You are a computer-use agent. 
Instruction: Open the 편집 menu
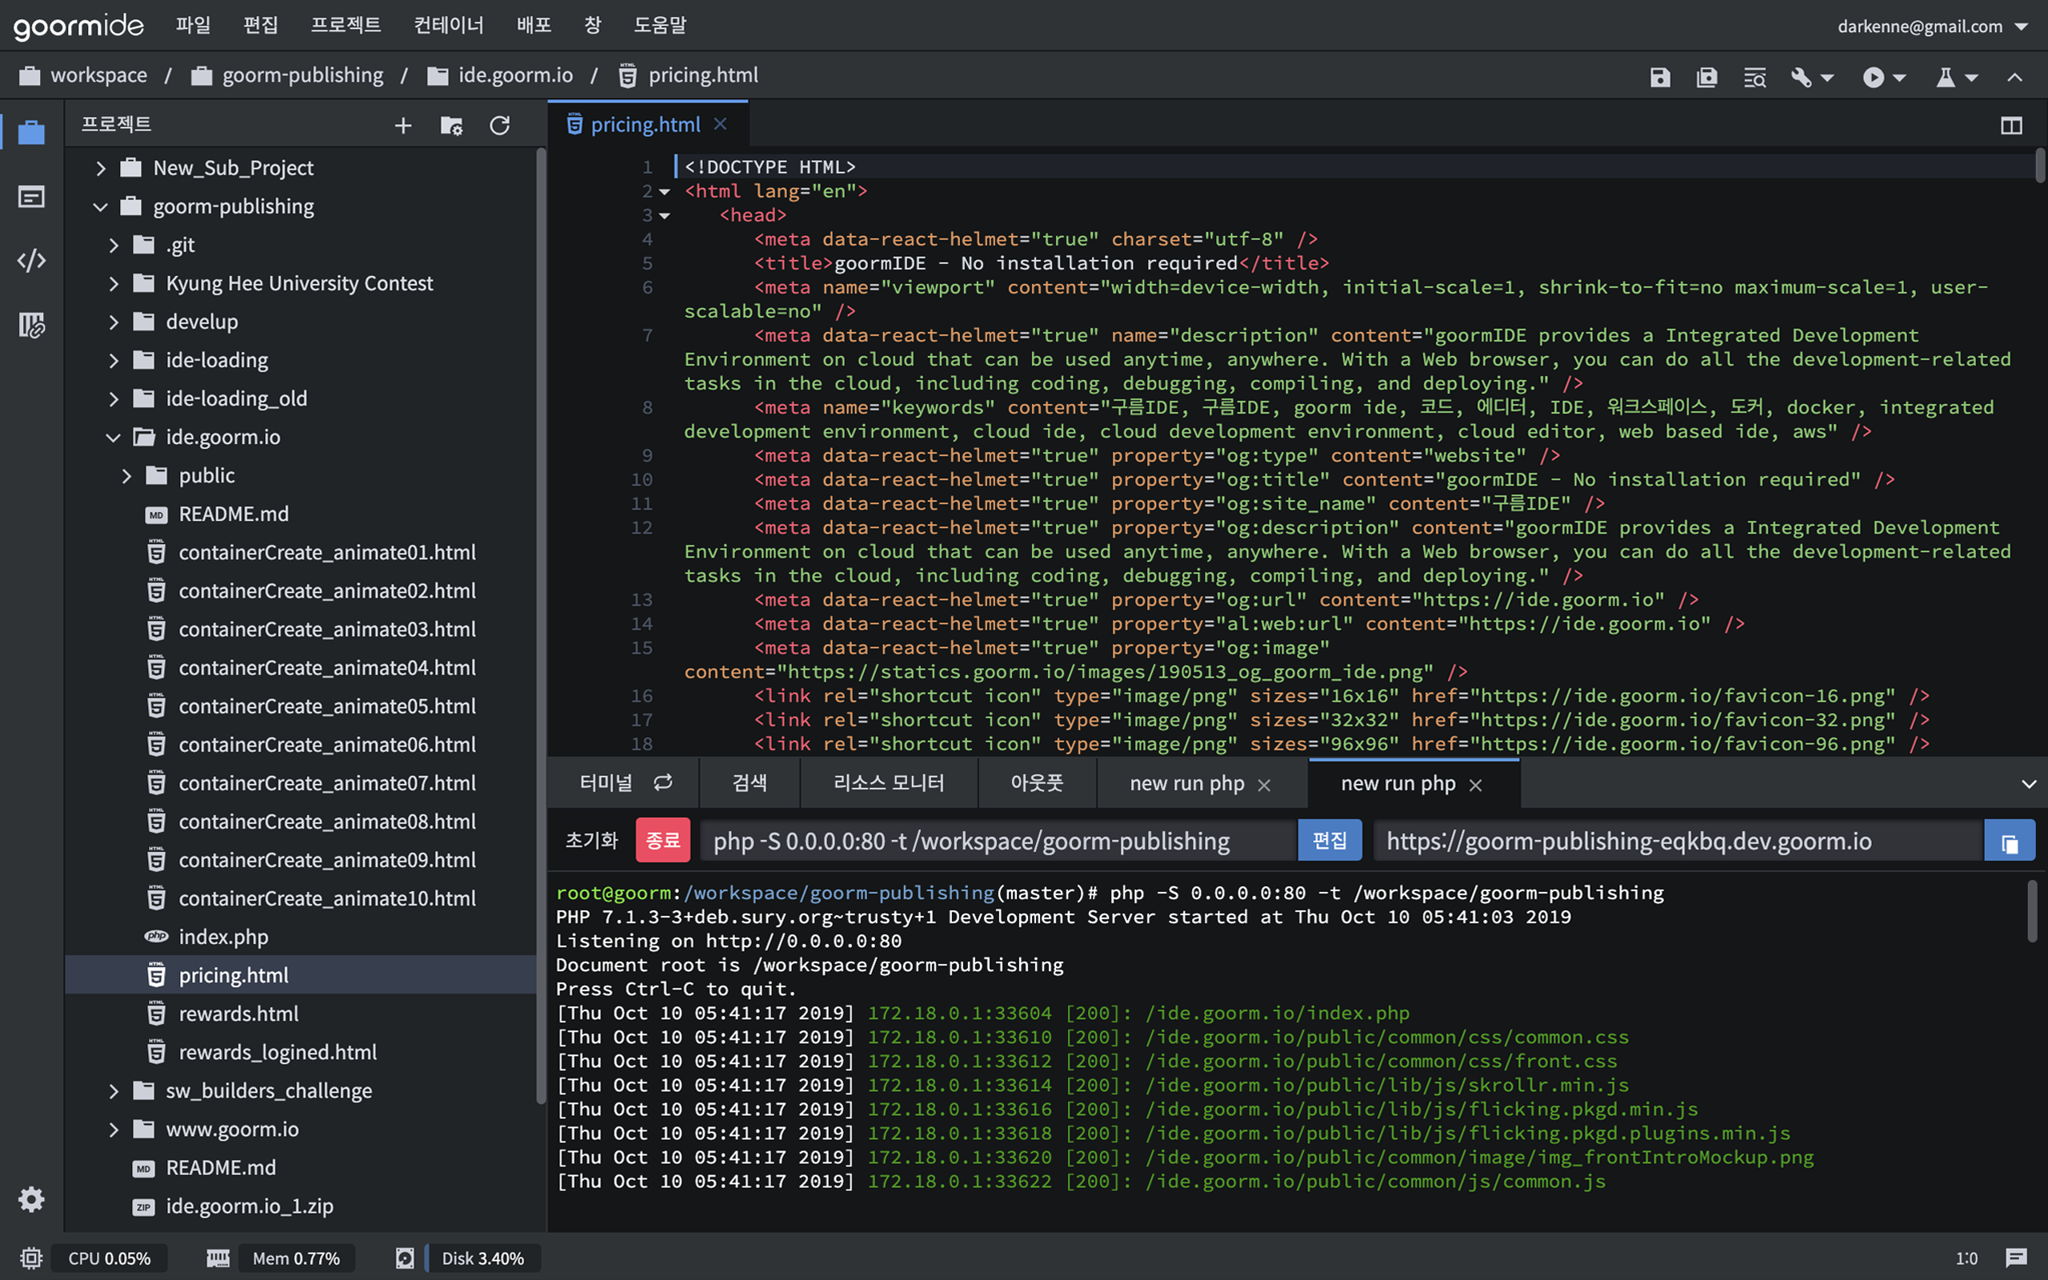pos(261,25)
